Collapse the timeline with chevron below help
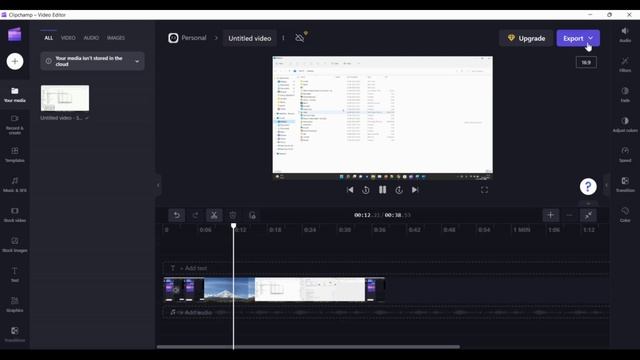This screenshot has height=360, width=640. [x=588, y=203]
